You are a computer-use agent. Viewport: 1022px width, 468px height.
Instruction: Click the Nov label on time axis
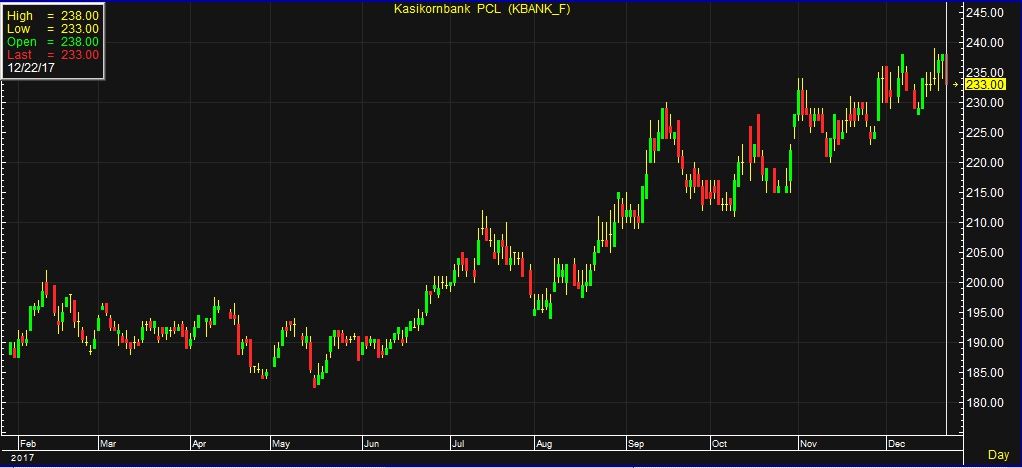point(809,444)
